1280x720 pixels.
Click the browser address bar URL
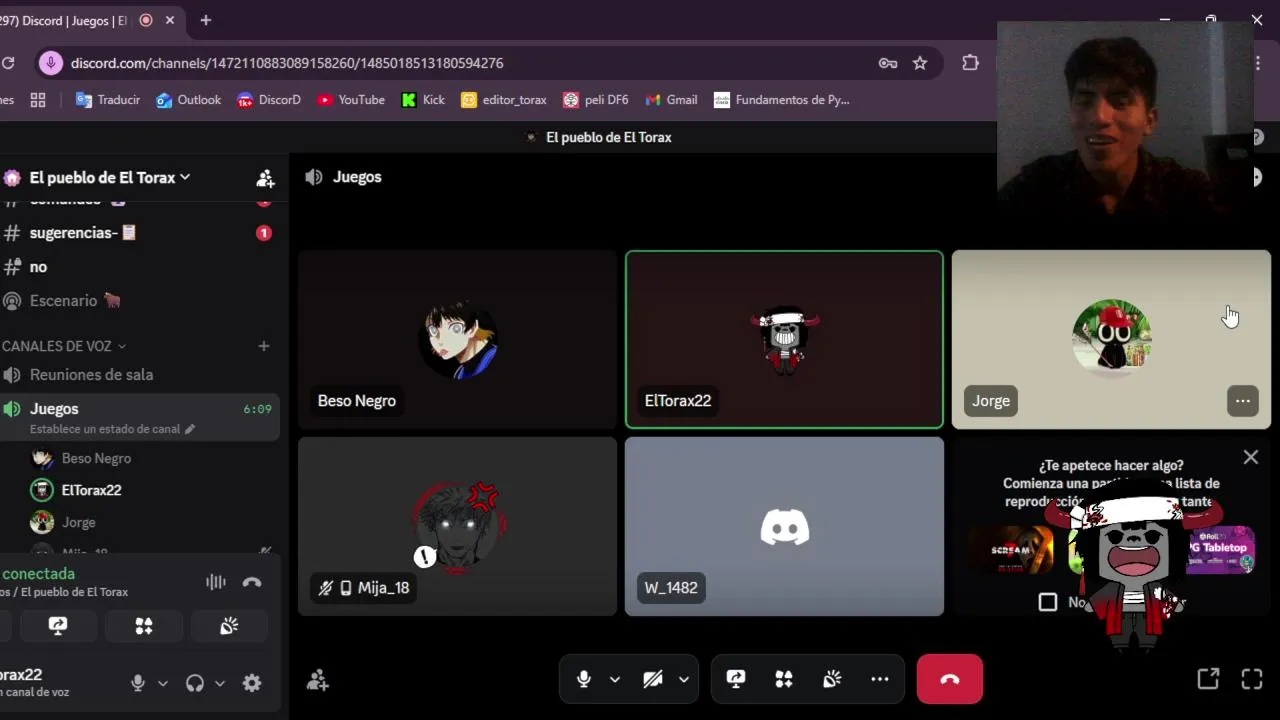click(287, 63)
